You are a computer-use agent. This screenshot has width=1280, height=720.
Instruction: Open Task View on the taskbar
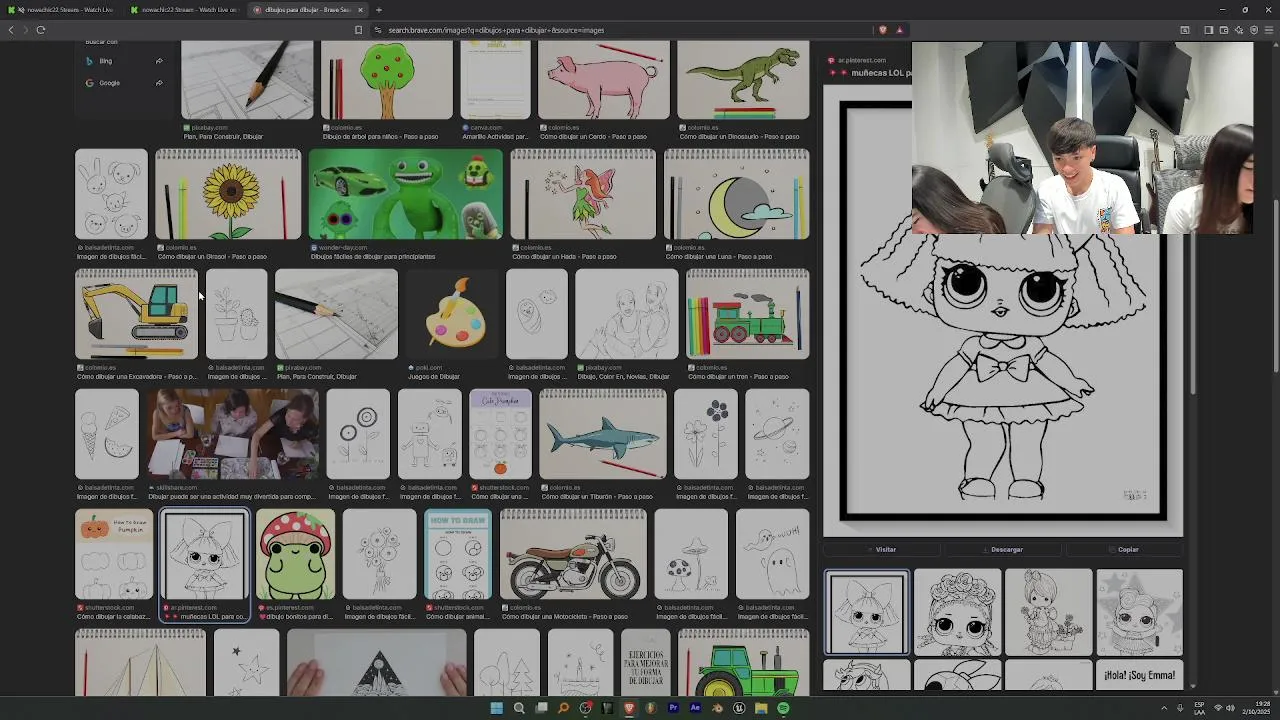pos(541,708)
